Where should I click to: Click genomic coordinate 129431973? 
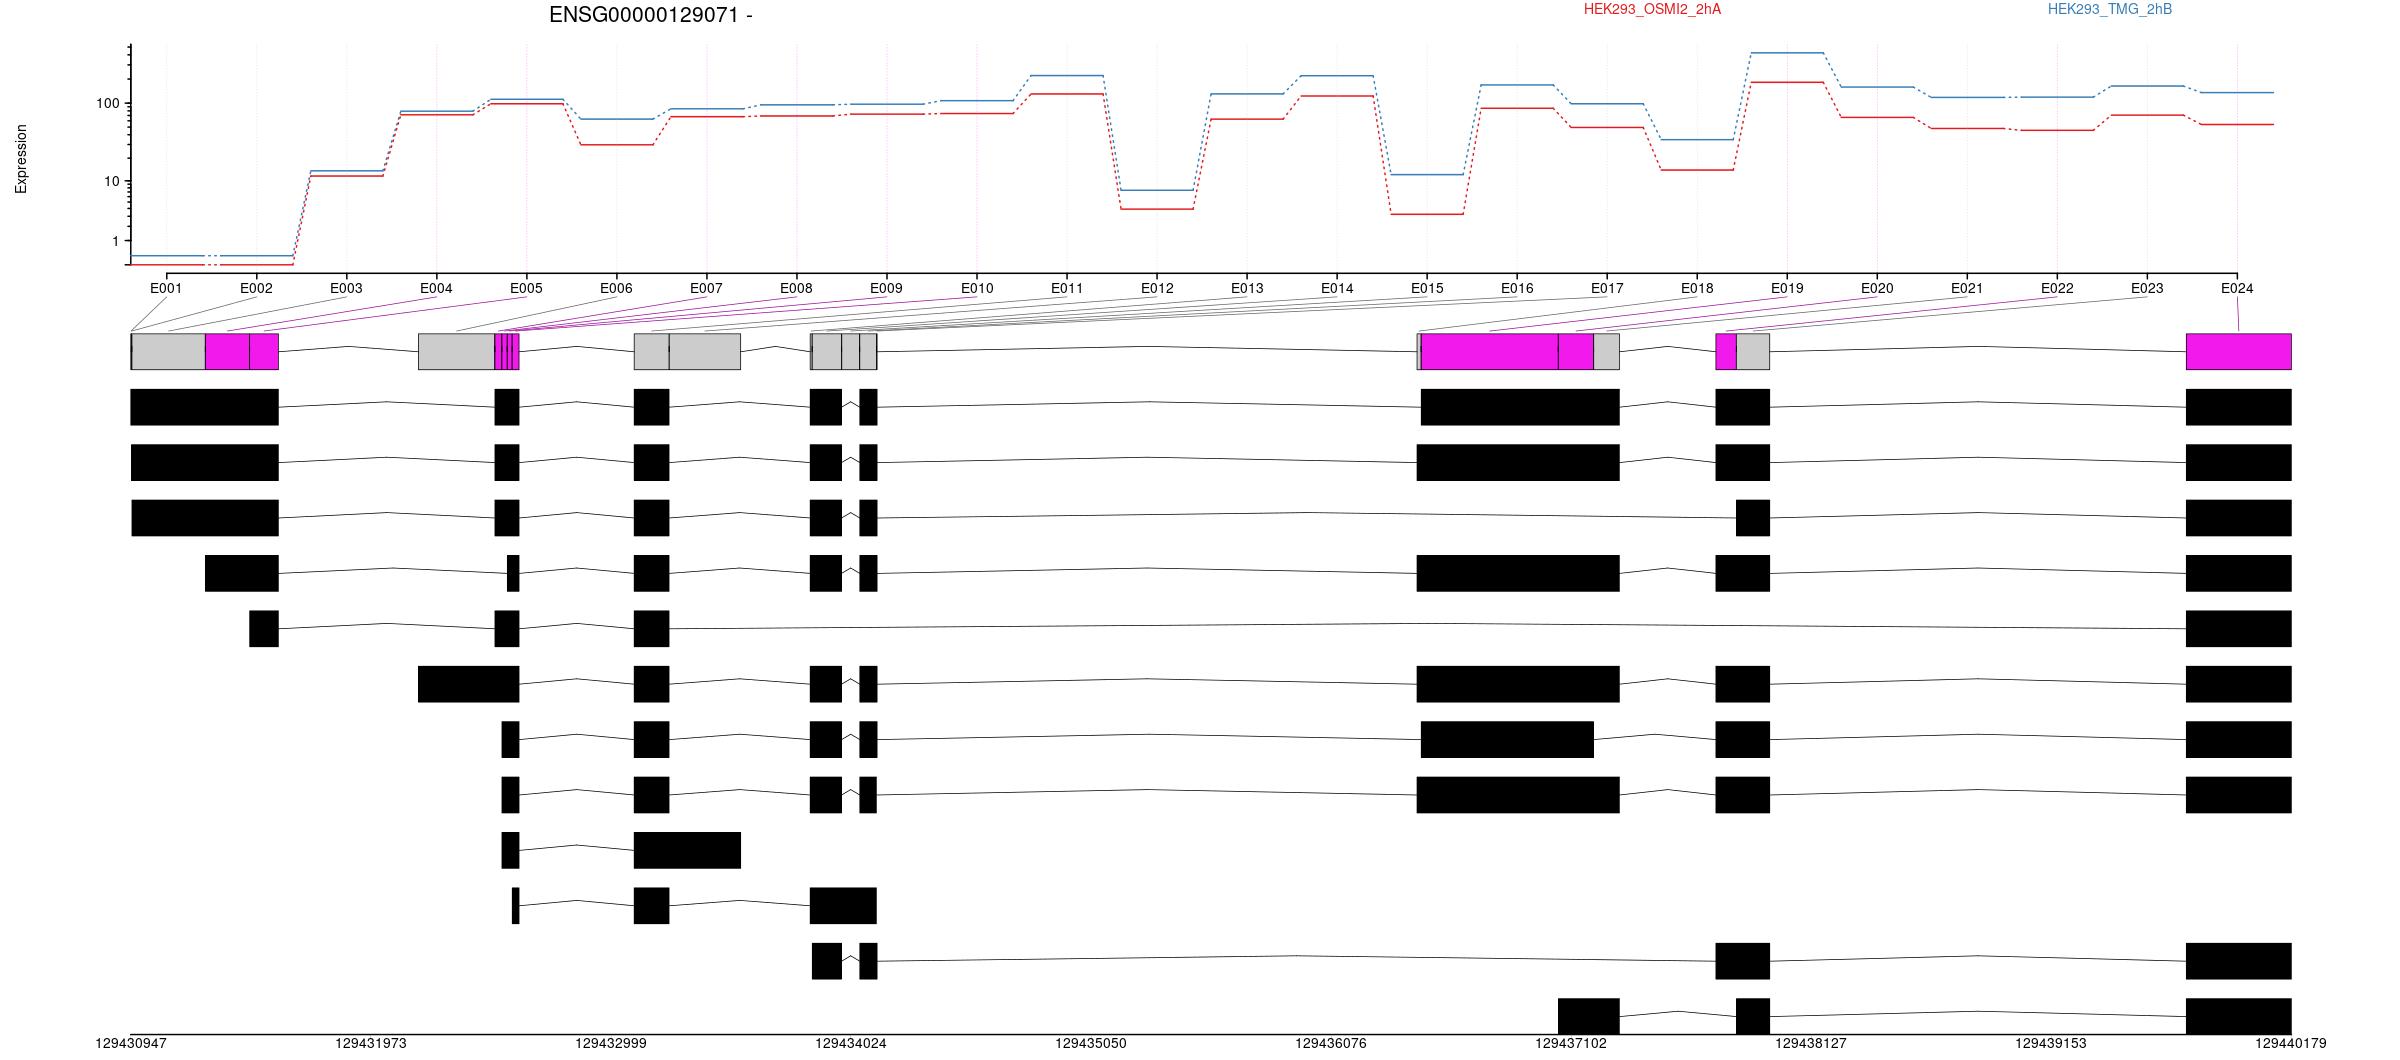point(371,1043)
